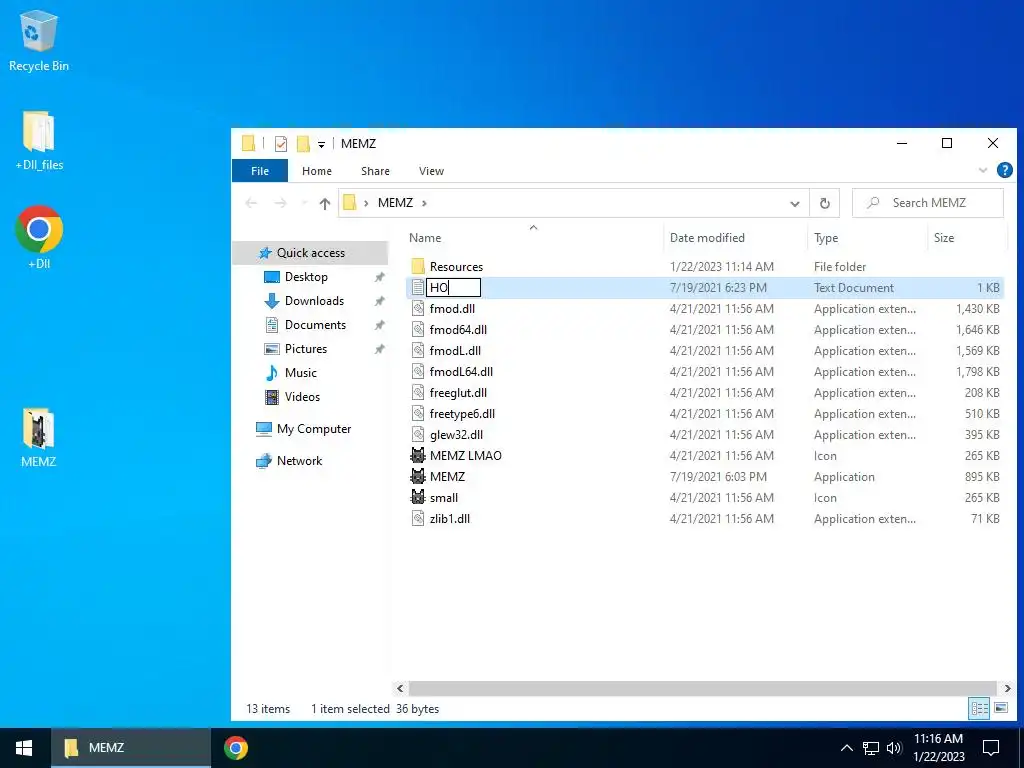The height and width of the screenshot is (768, 1024).
Task: Expand the root breadcrumb chevron before MEMZ
Action: point(366,203)
